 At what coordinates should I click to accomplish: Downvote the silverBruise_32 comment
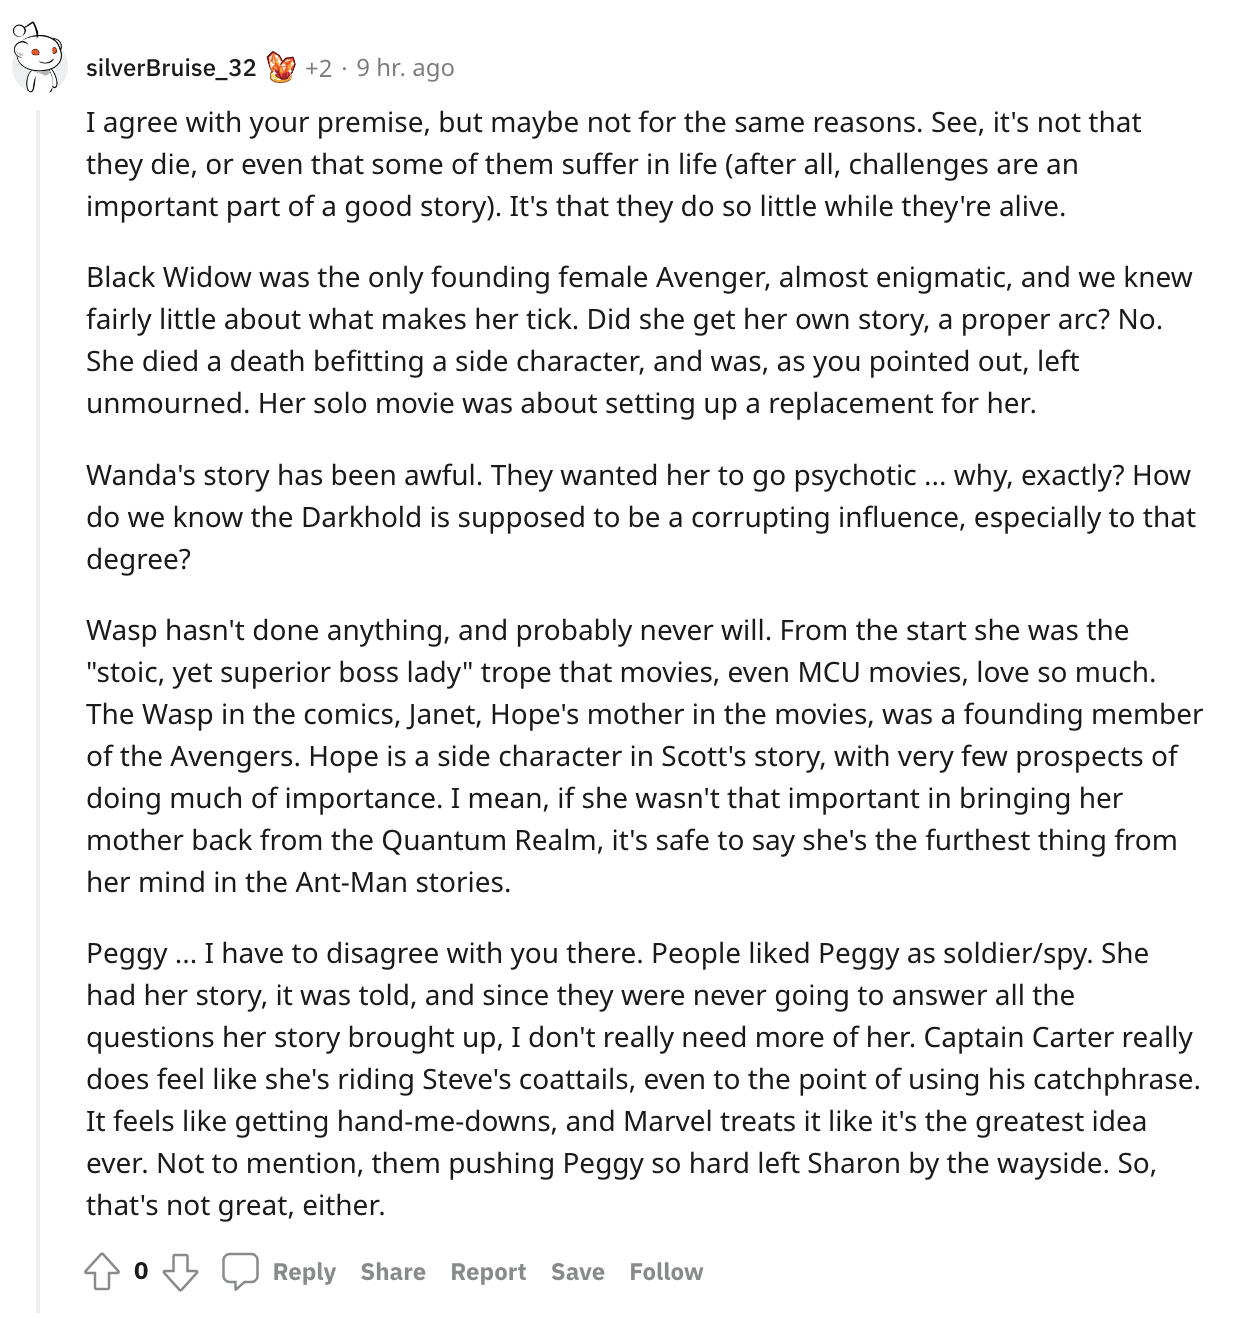[180, 1272]
